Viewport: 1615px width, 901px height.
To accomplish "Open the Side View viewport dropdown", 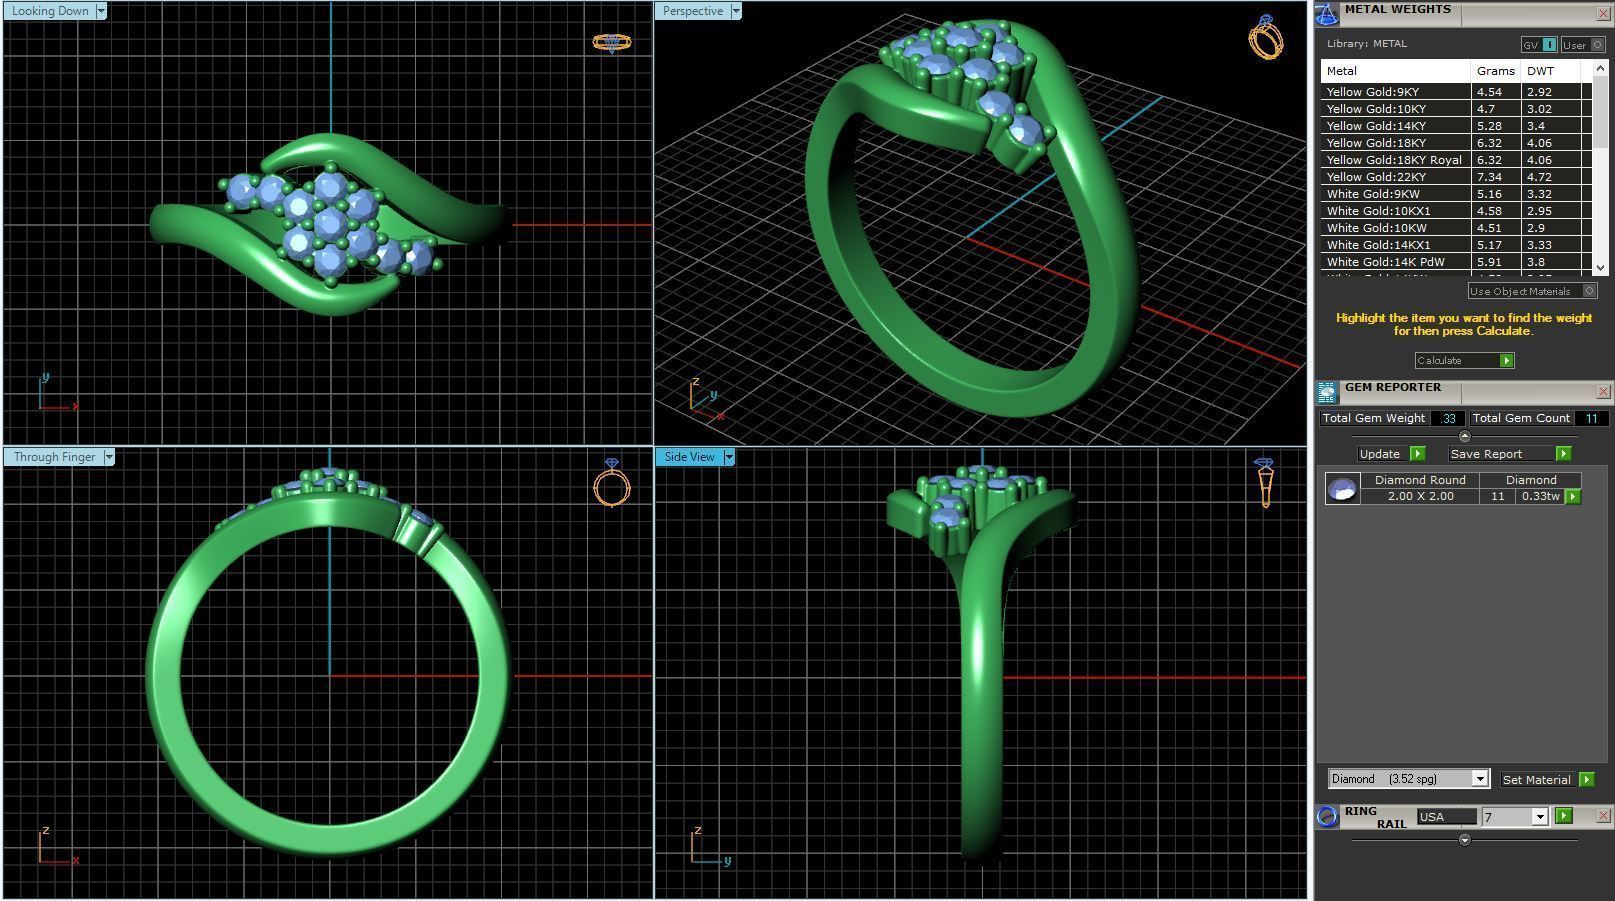I will (729, 457).
